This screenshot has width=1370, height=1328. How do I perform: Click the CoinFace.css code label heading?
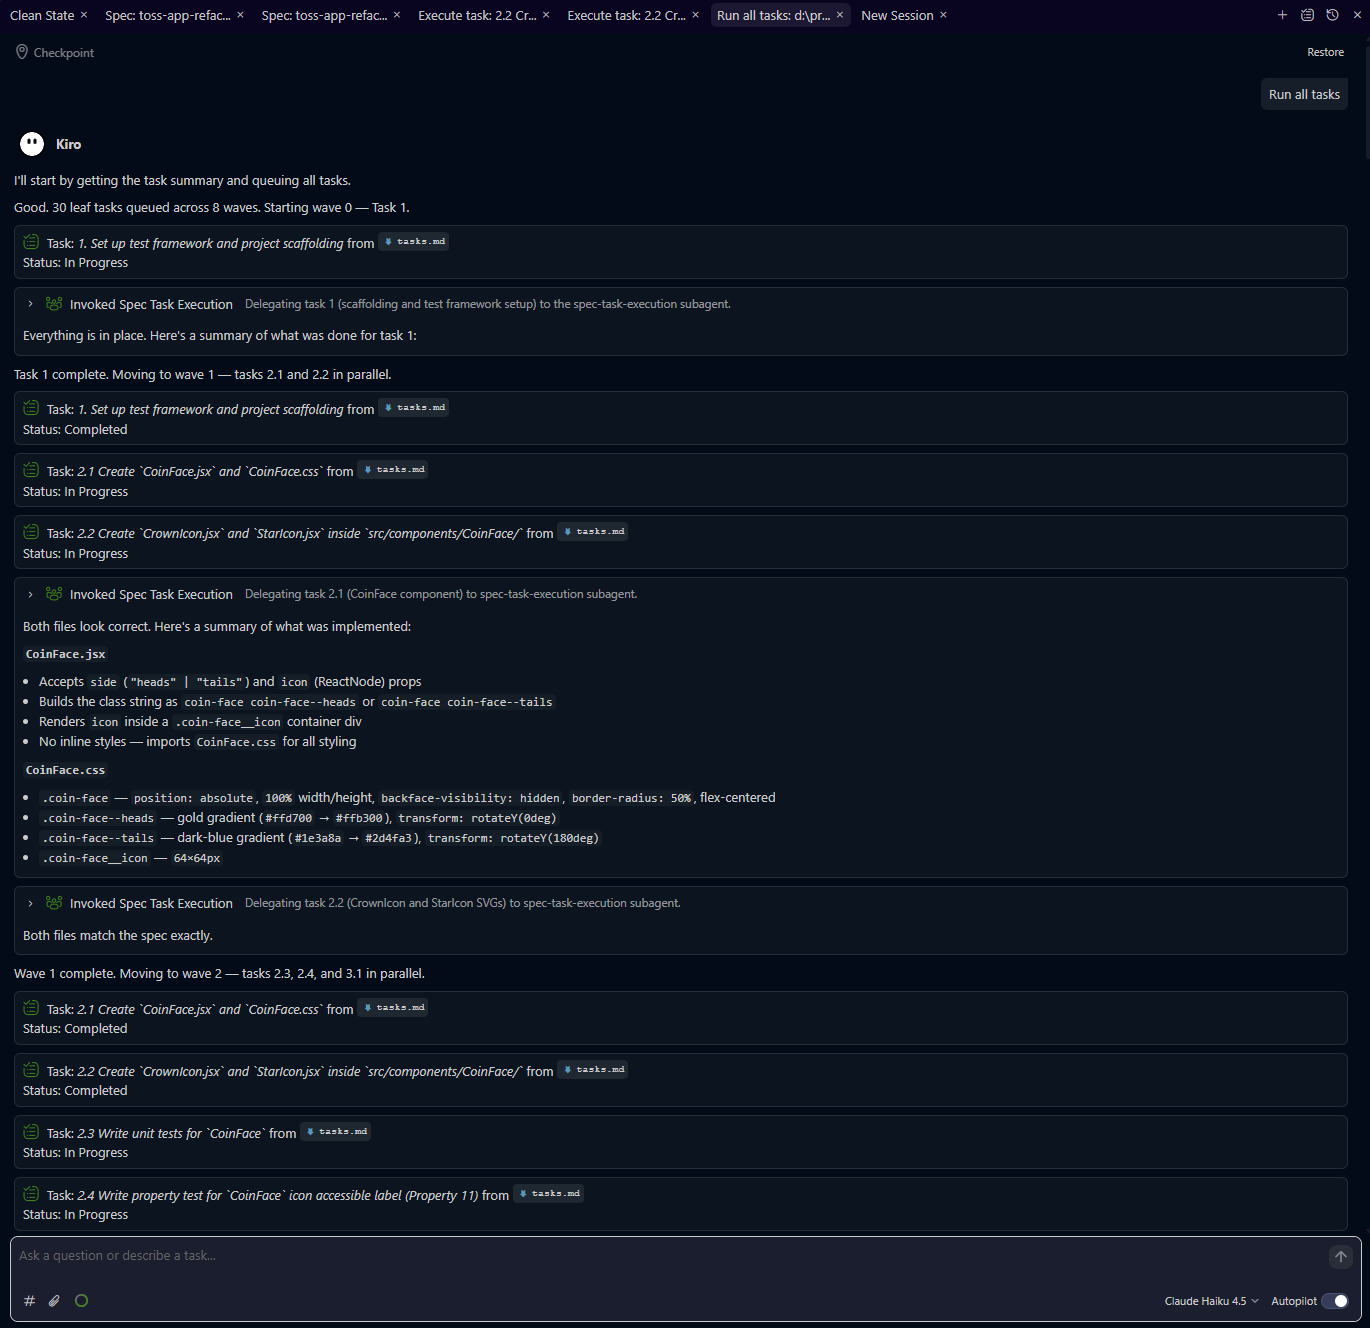(65, 770)
